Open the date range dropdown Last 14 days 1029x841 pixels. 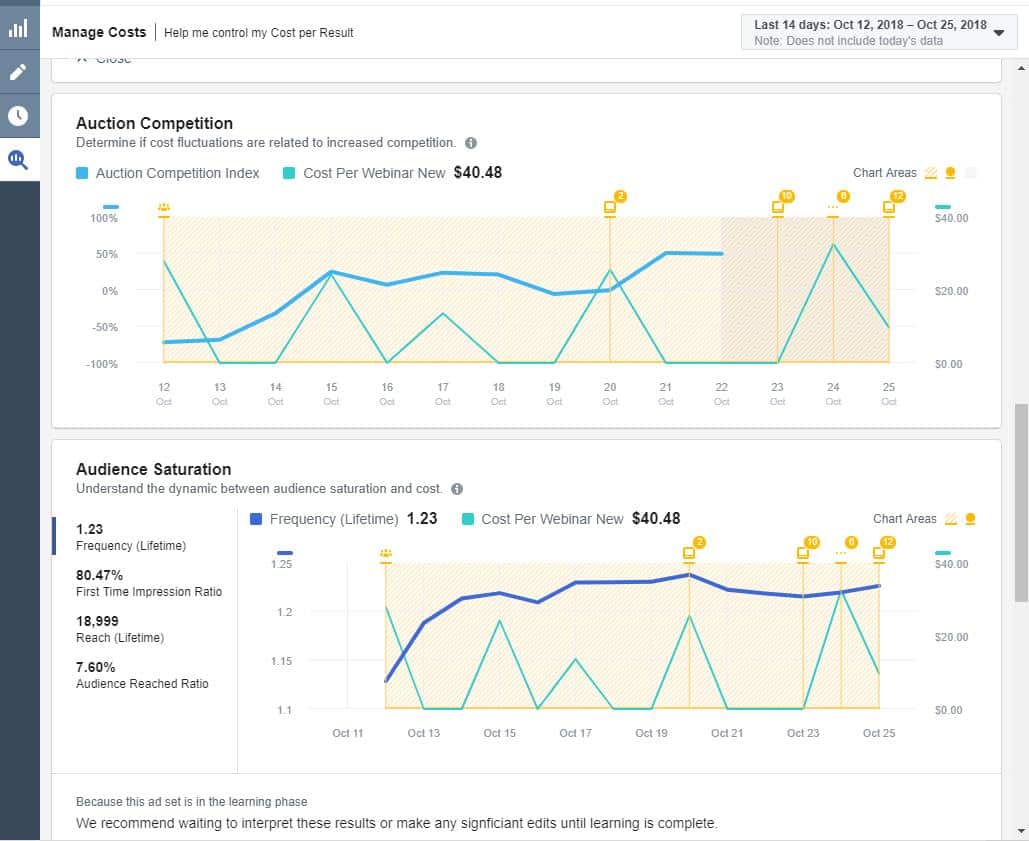point(879,32)
